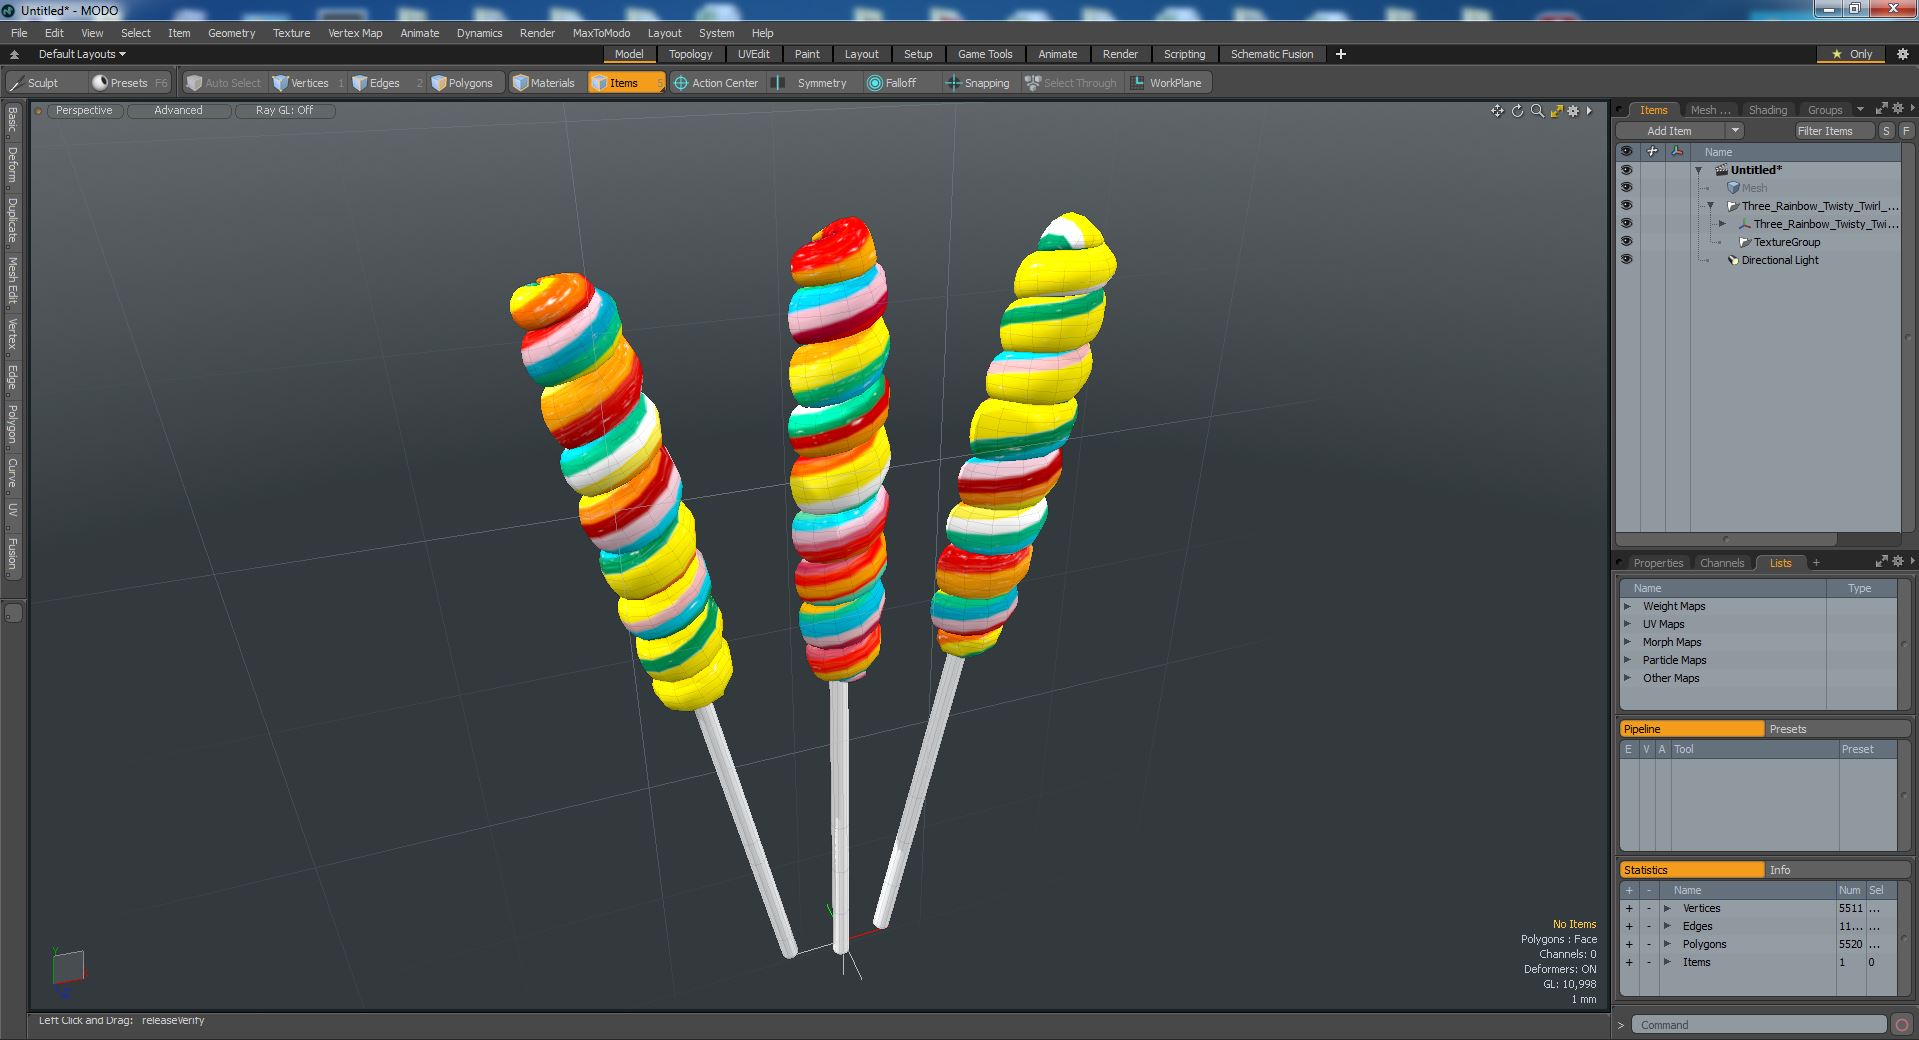Screen dimensions: 1919x1040
Task: Click the Advanced shading style button
Action: 178,111
